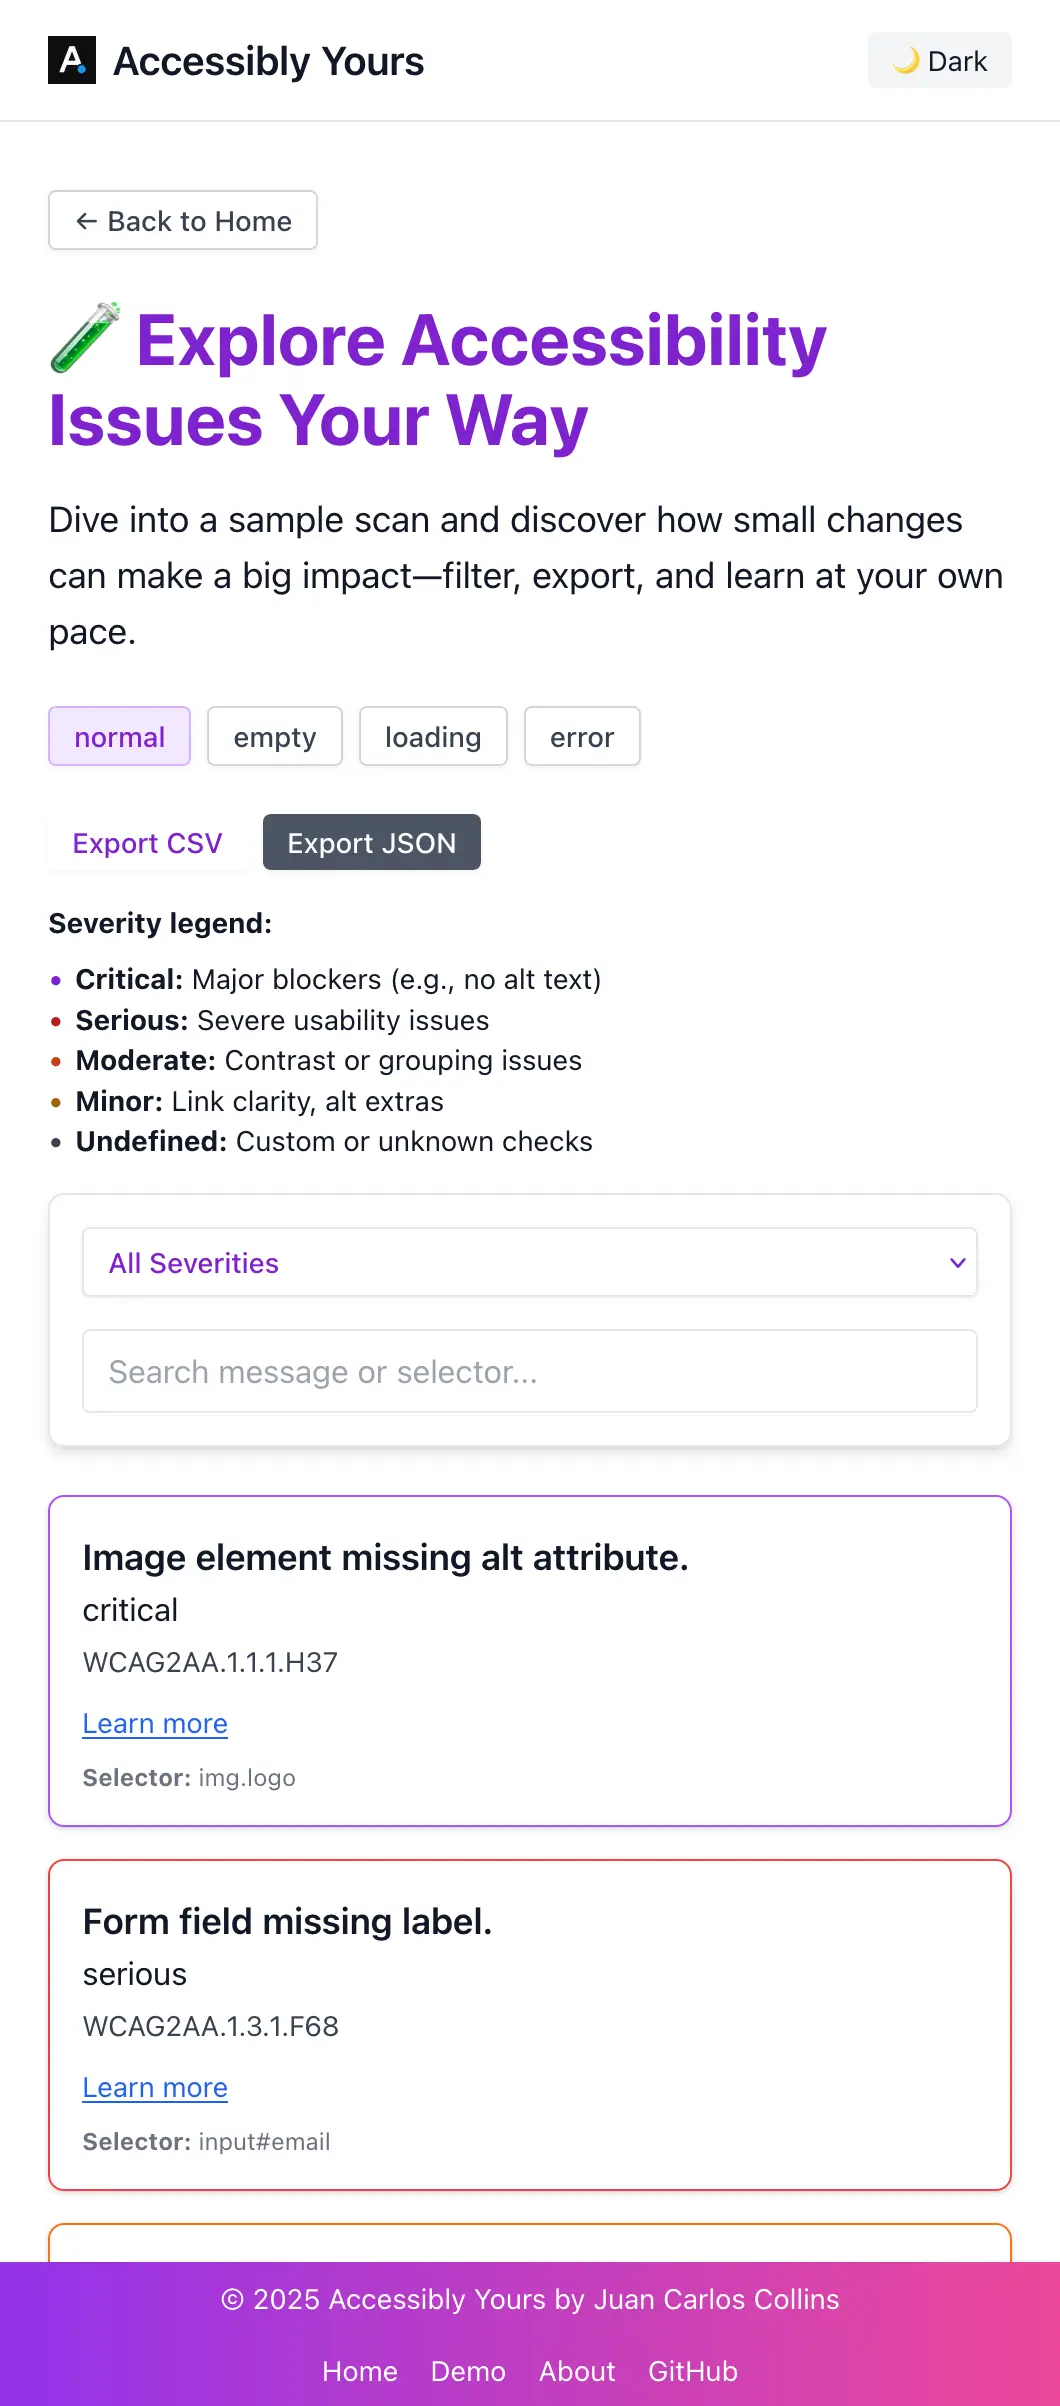This screenshot has width=1060, height=2406.
Task: Export results as CSV
Action: (147, 843)
